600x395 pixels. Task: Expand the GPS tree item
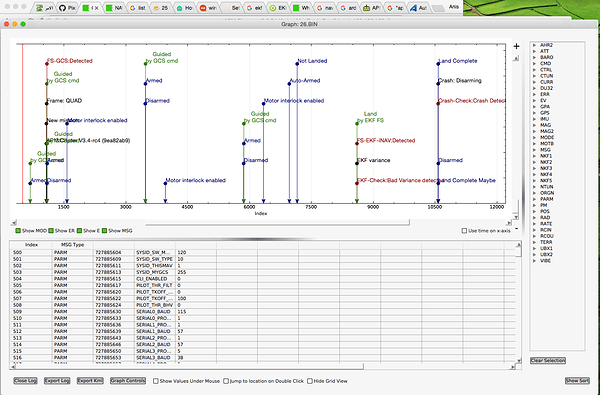(534, 113)
